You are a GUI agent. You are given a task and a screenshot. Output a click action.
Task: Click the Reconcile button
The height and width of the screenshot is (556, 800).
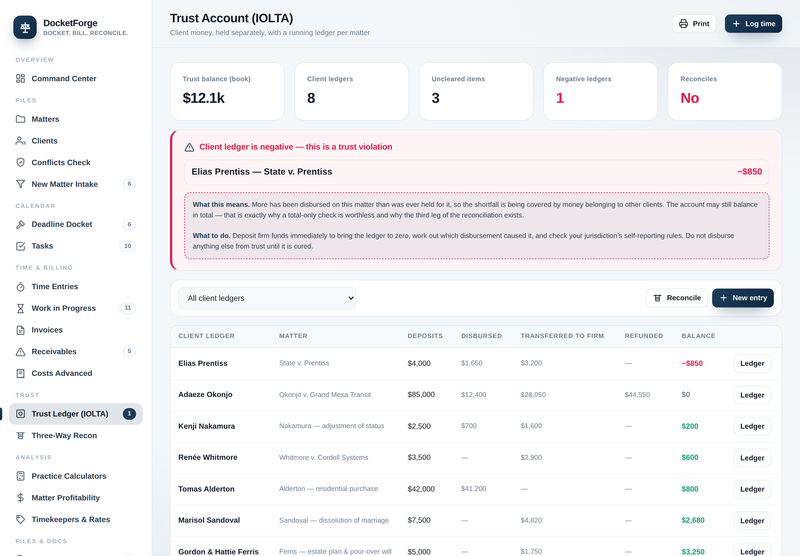[x=678, y=298]
